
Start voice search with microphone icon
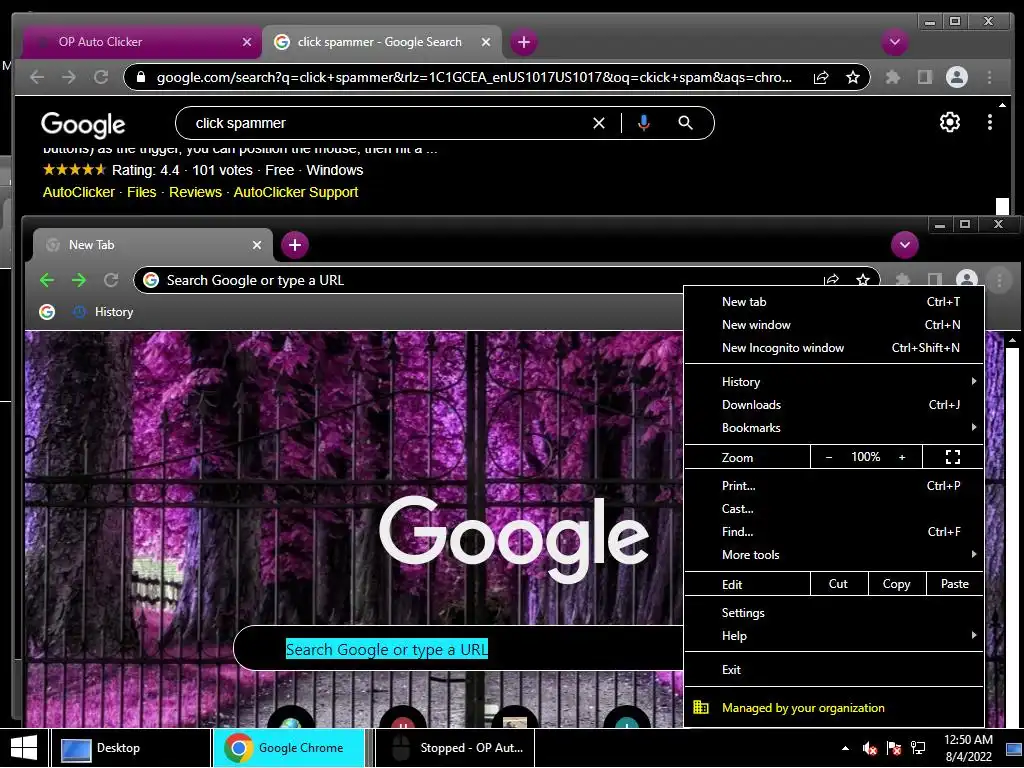(644, 123)
